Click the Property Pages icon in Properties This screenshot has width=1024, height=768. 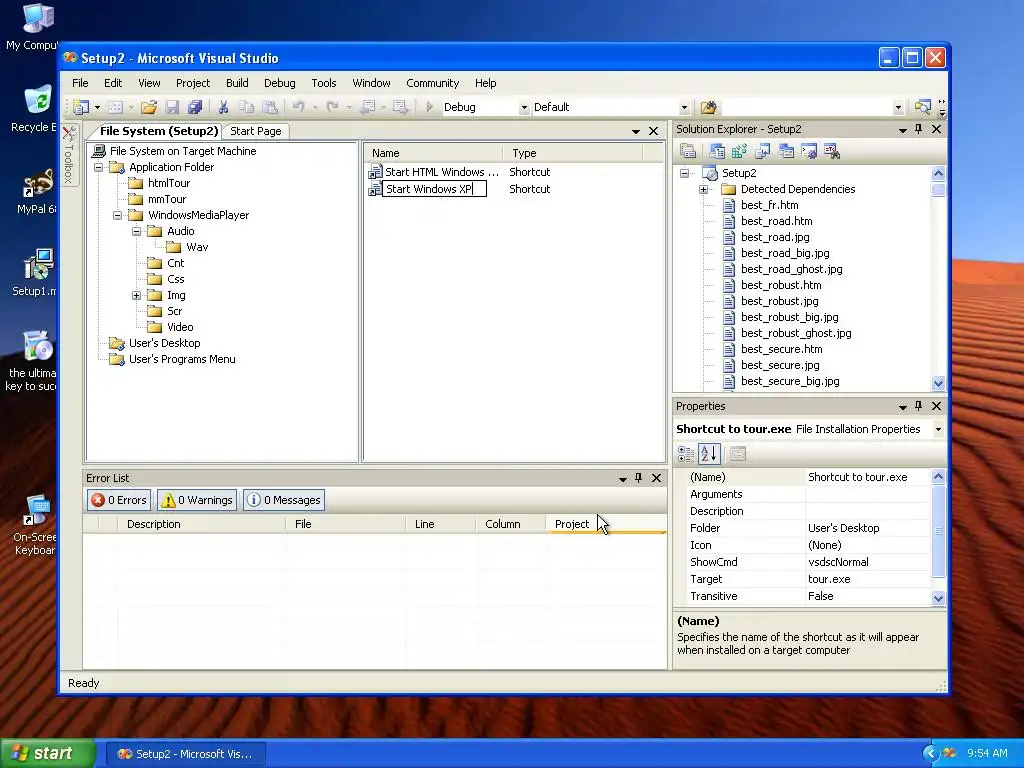pyautogui.click(x=737, y=454)
